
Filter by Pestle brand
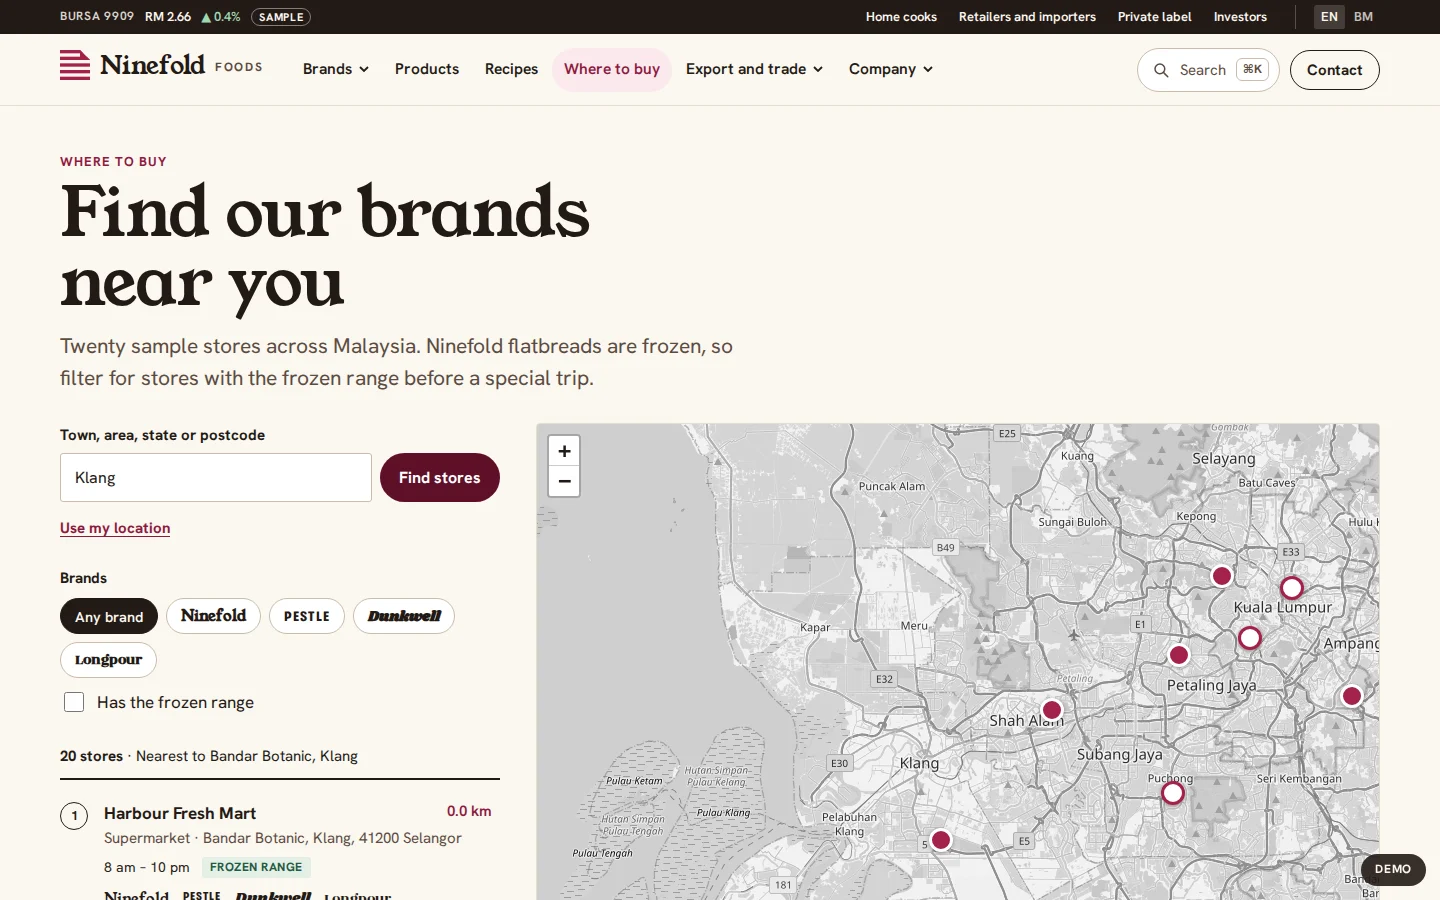tap(307, 616)
